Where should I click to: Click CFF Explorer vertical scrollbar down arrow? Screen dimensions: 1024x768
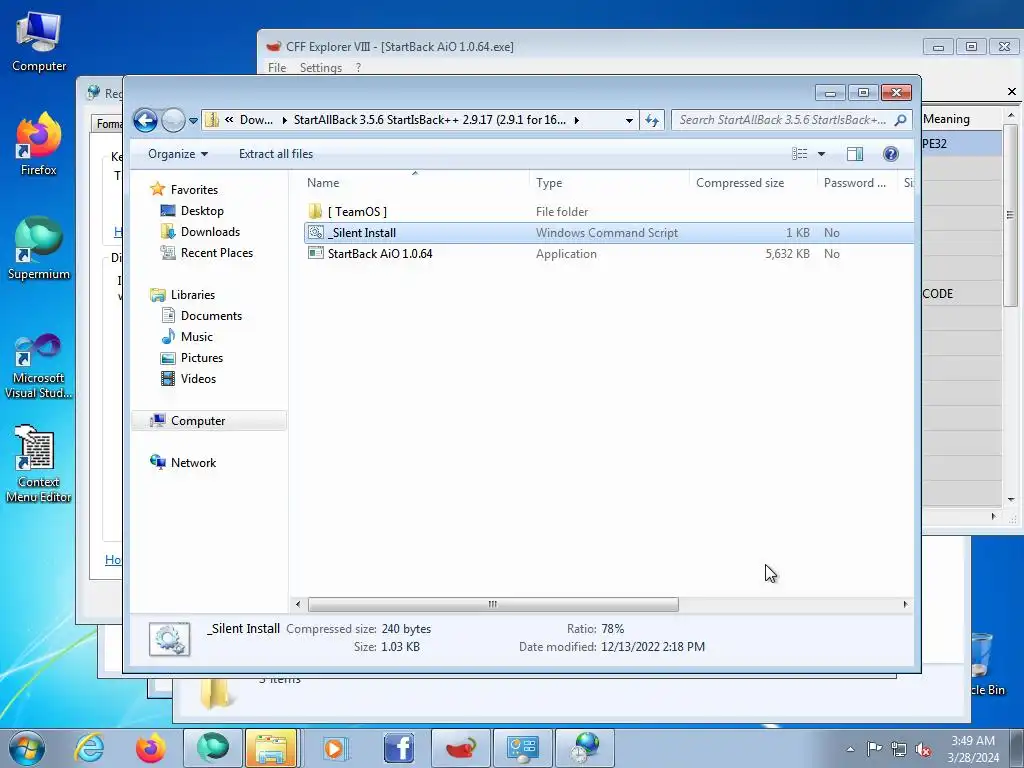point(1011,500)
